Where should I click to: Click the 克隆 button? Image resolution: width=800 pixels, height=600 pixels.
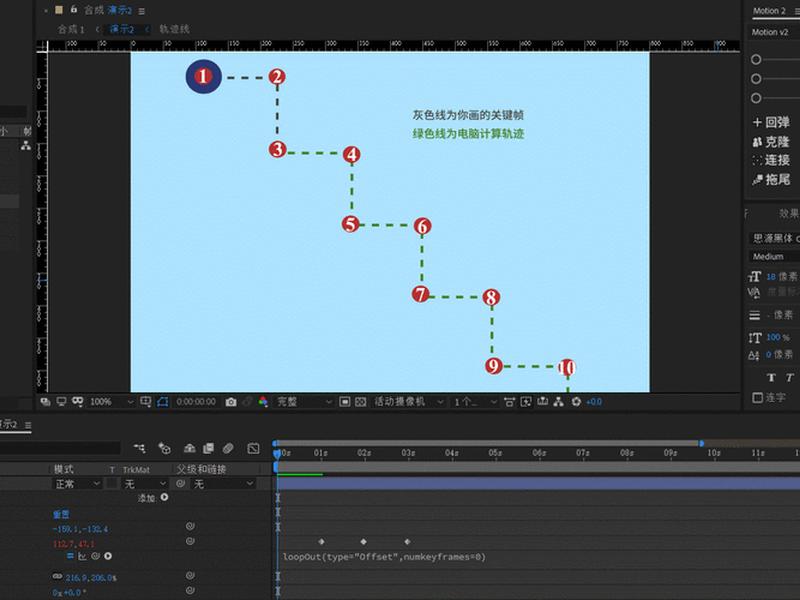coord(771,141)
